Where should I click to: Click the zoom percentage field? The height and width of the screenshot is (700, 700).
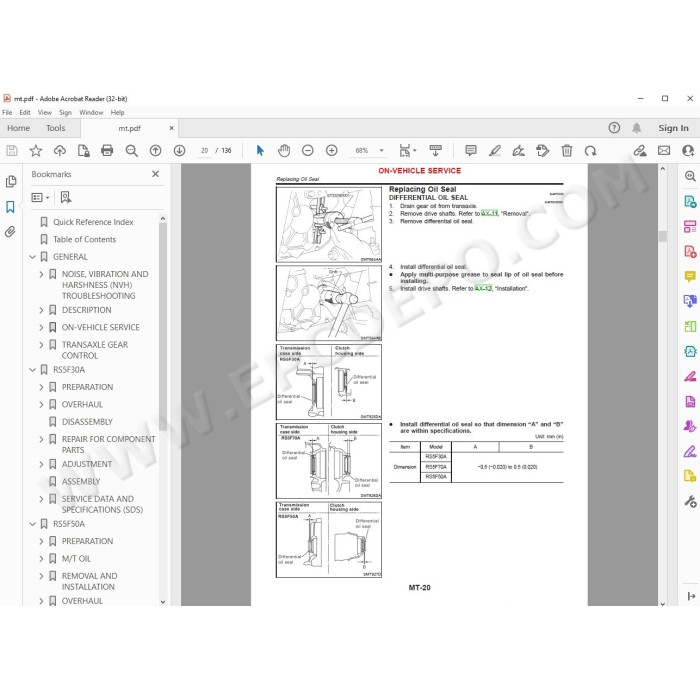[x=362, y=151]
